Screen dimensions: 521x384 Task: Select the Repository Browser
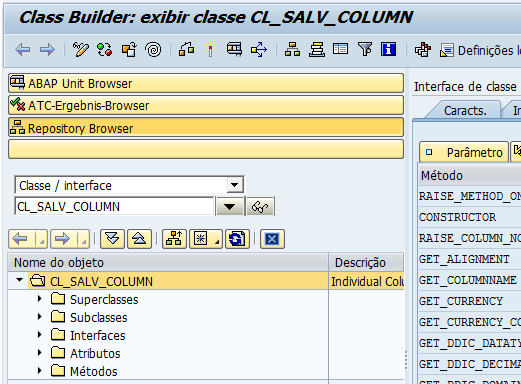pos(206,128)
